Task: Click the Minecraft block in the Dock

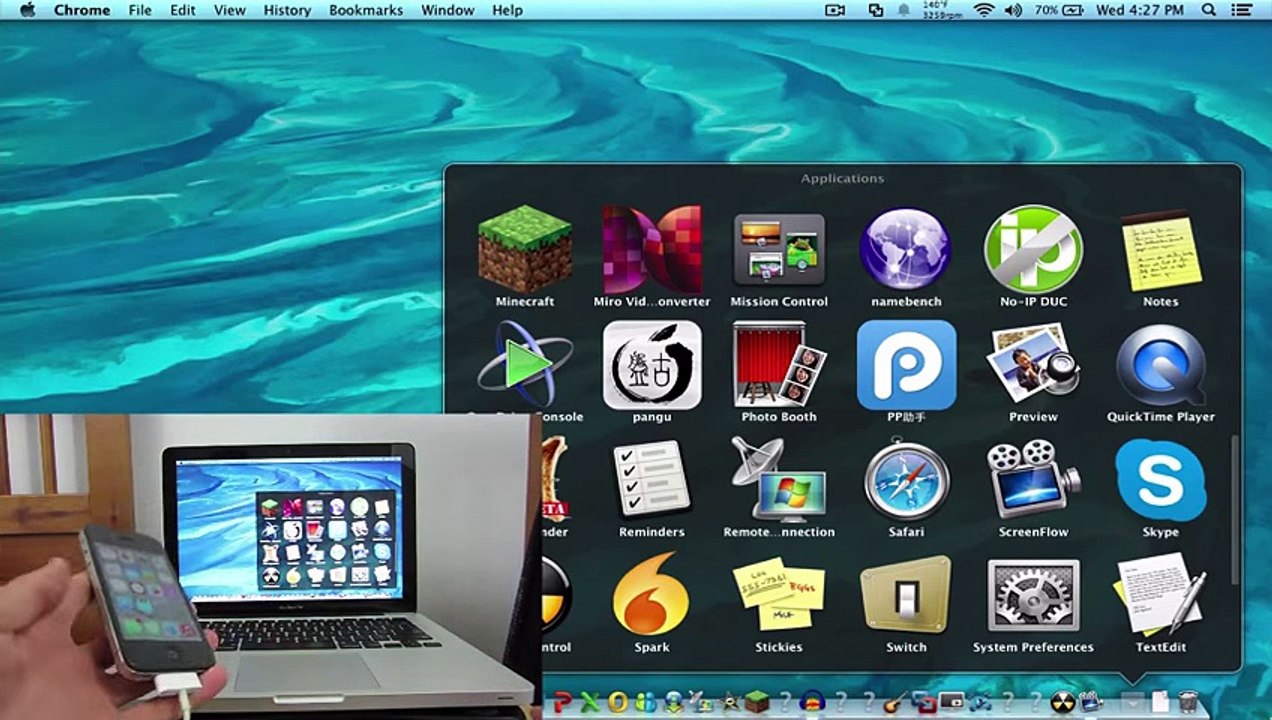Action: [x=757, y=702]
